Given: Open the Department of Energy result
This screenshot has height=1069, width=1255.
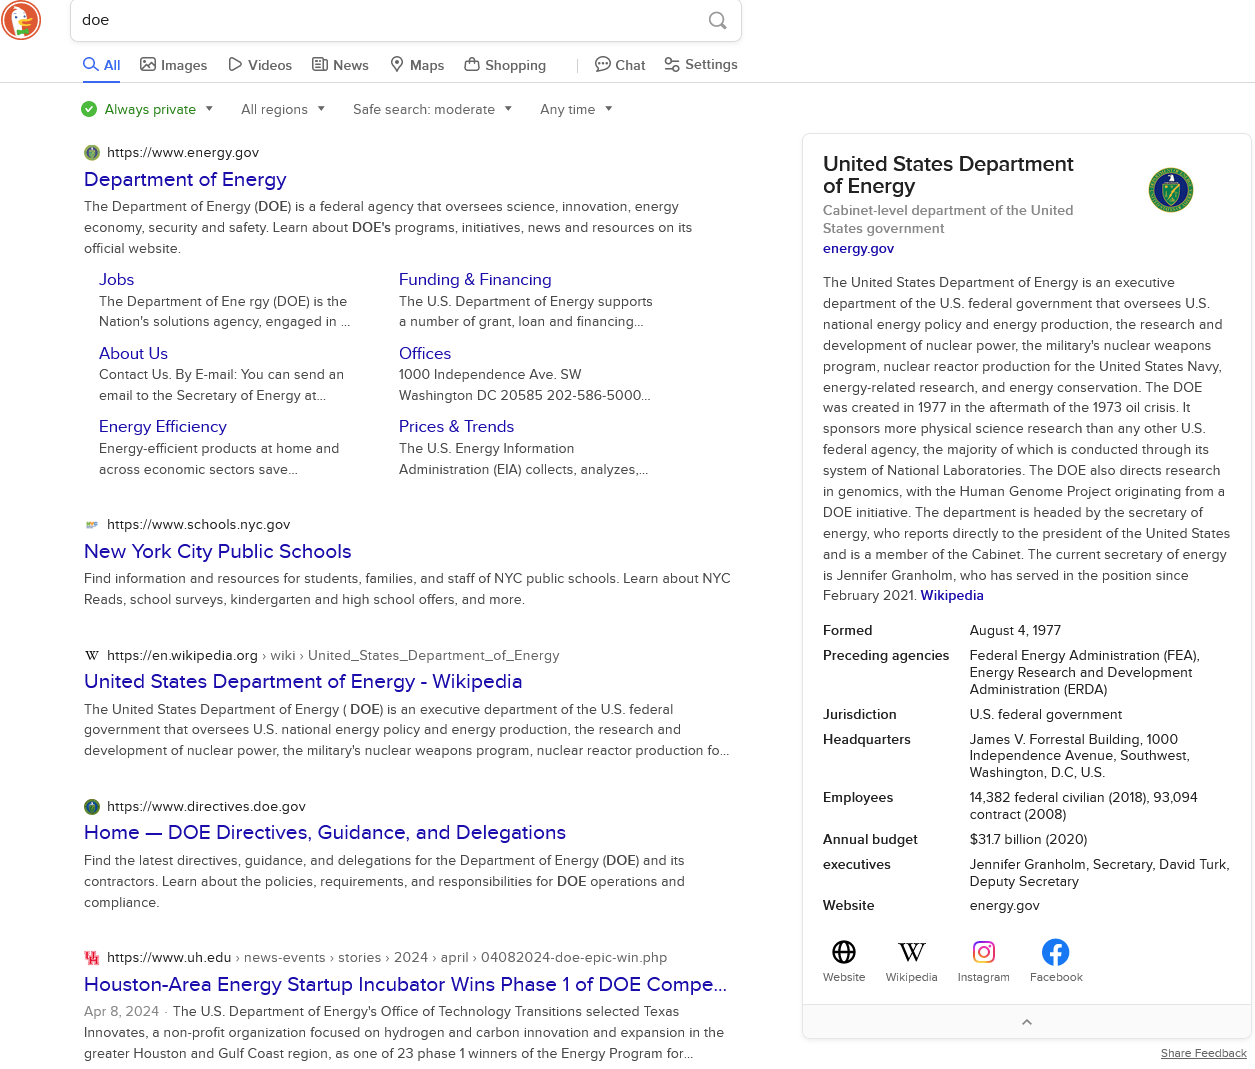Looking at the screenshot, I should 185,180.
